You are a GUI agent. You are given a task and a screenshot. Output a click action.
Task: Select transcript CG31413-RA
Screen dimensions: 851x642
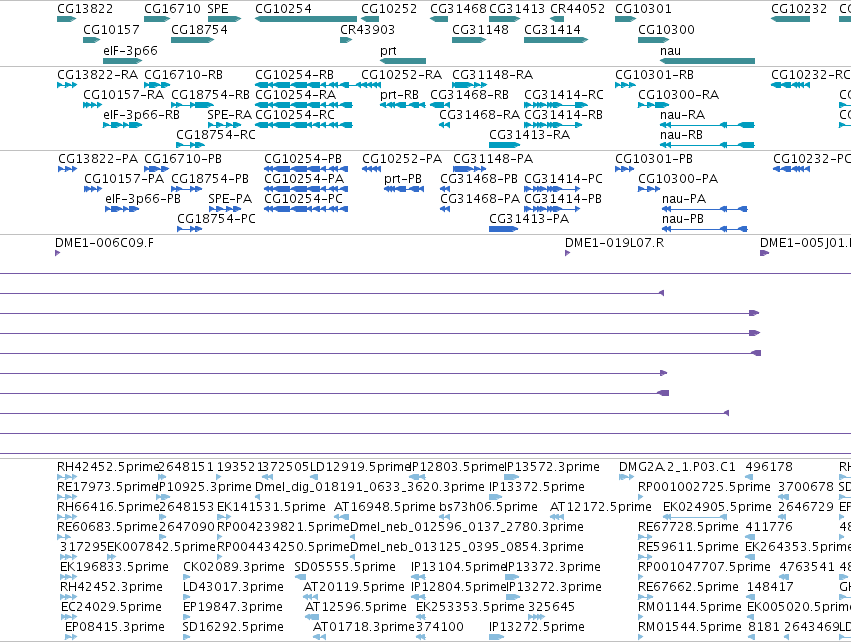[505, 145]
